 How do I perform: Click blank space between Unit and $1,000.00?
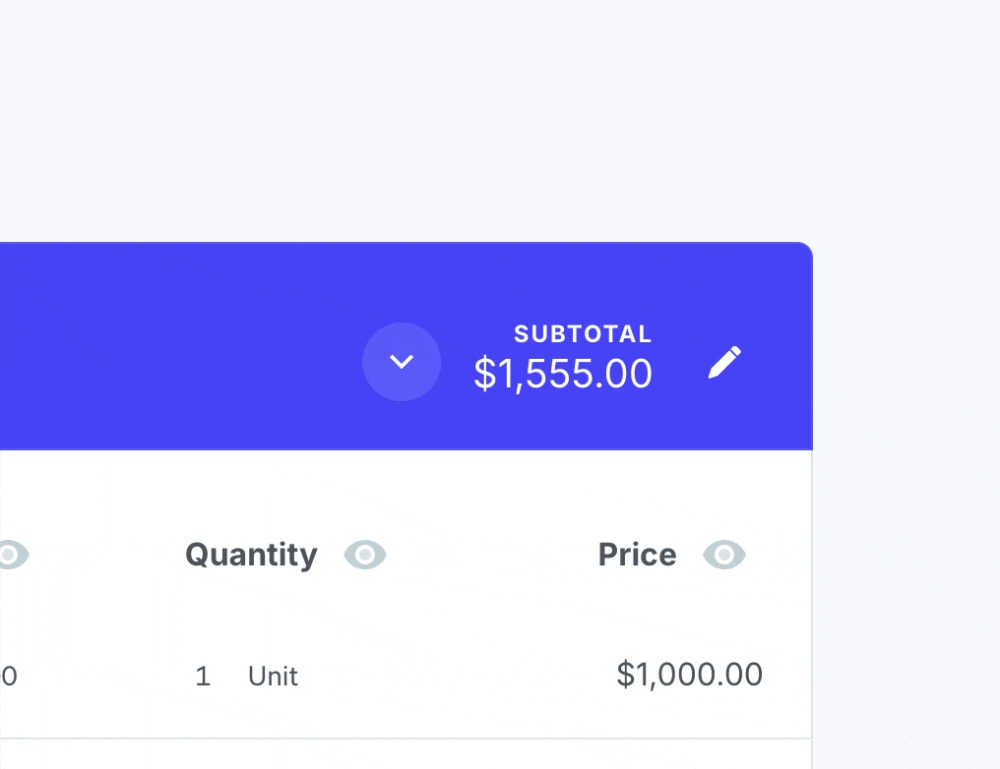coord(450,676)
